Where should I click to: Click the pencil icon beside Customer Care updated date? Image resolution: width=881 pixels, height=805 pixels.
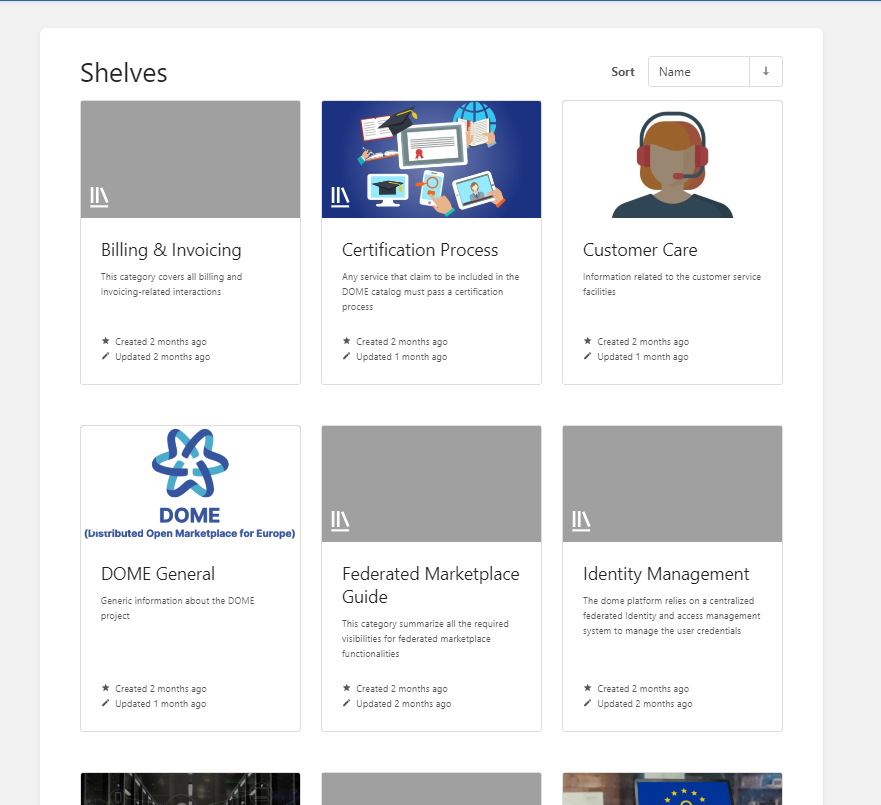[588, 357]
